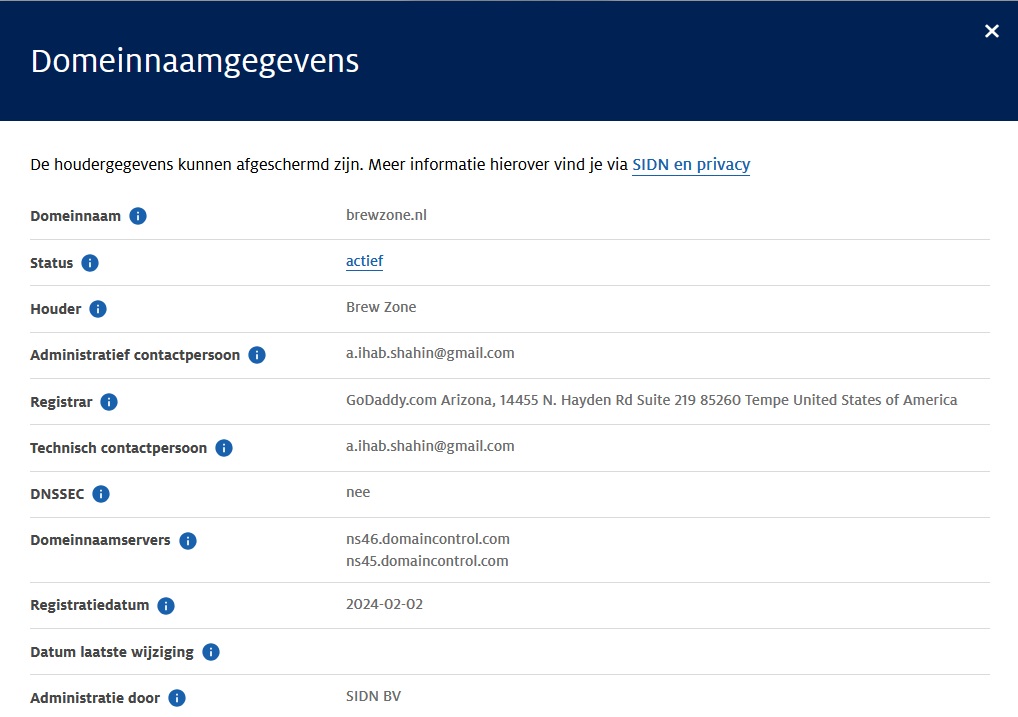Open the info tooltip beside Status
1018x717 pixels.
(x=90, y=263)
